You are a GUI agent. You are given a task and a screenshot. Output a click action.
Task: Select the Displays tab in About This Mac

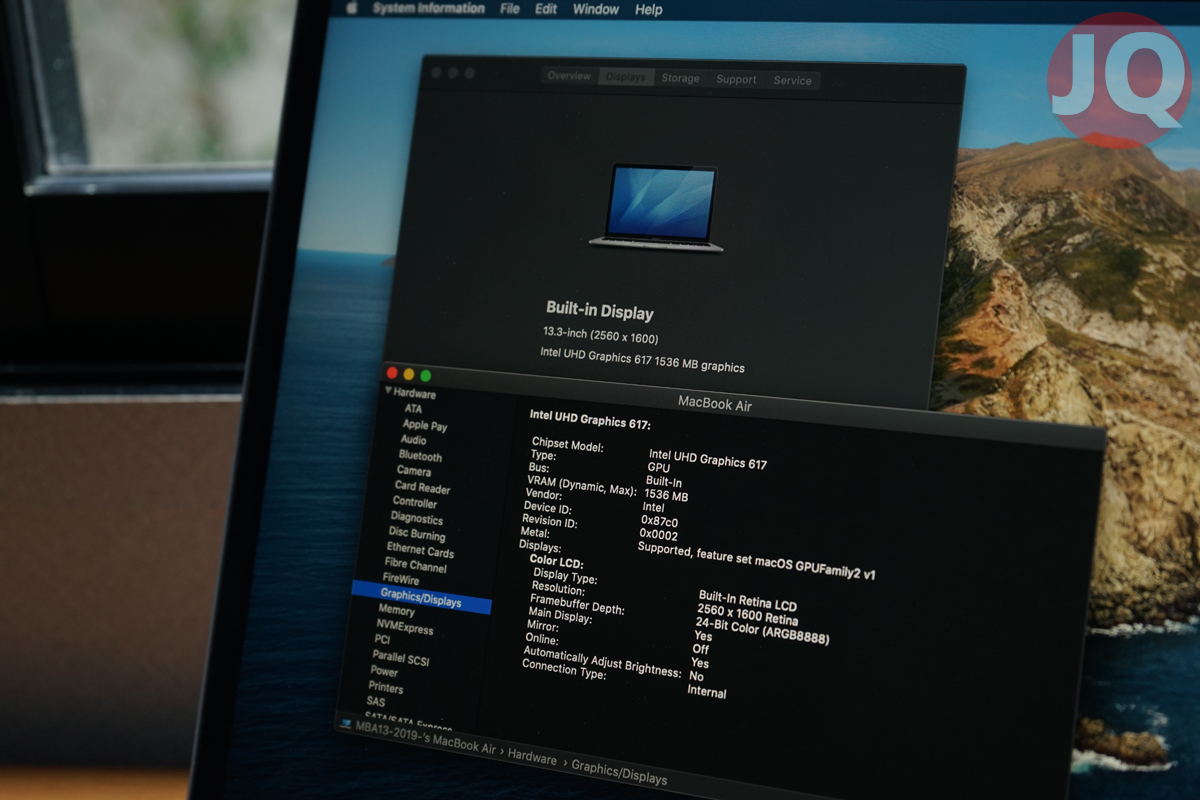626,77
